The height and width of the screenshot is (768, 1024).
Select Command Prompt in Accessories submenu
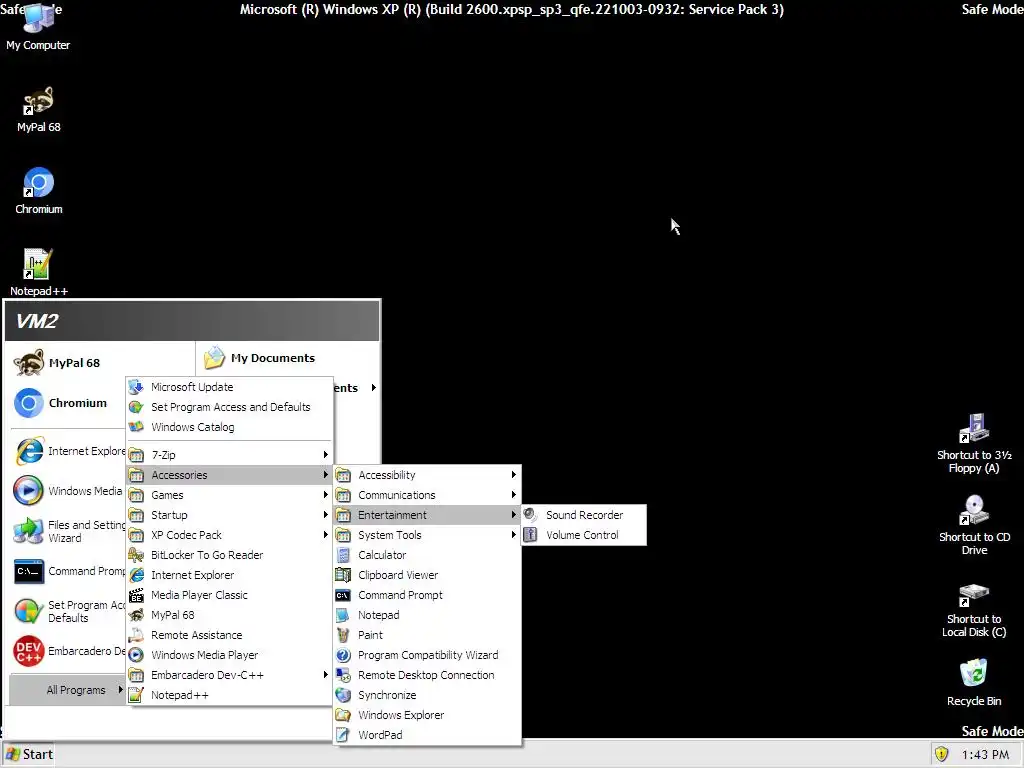pos(427,595)
